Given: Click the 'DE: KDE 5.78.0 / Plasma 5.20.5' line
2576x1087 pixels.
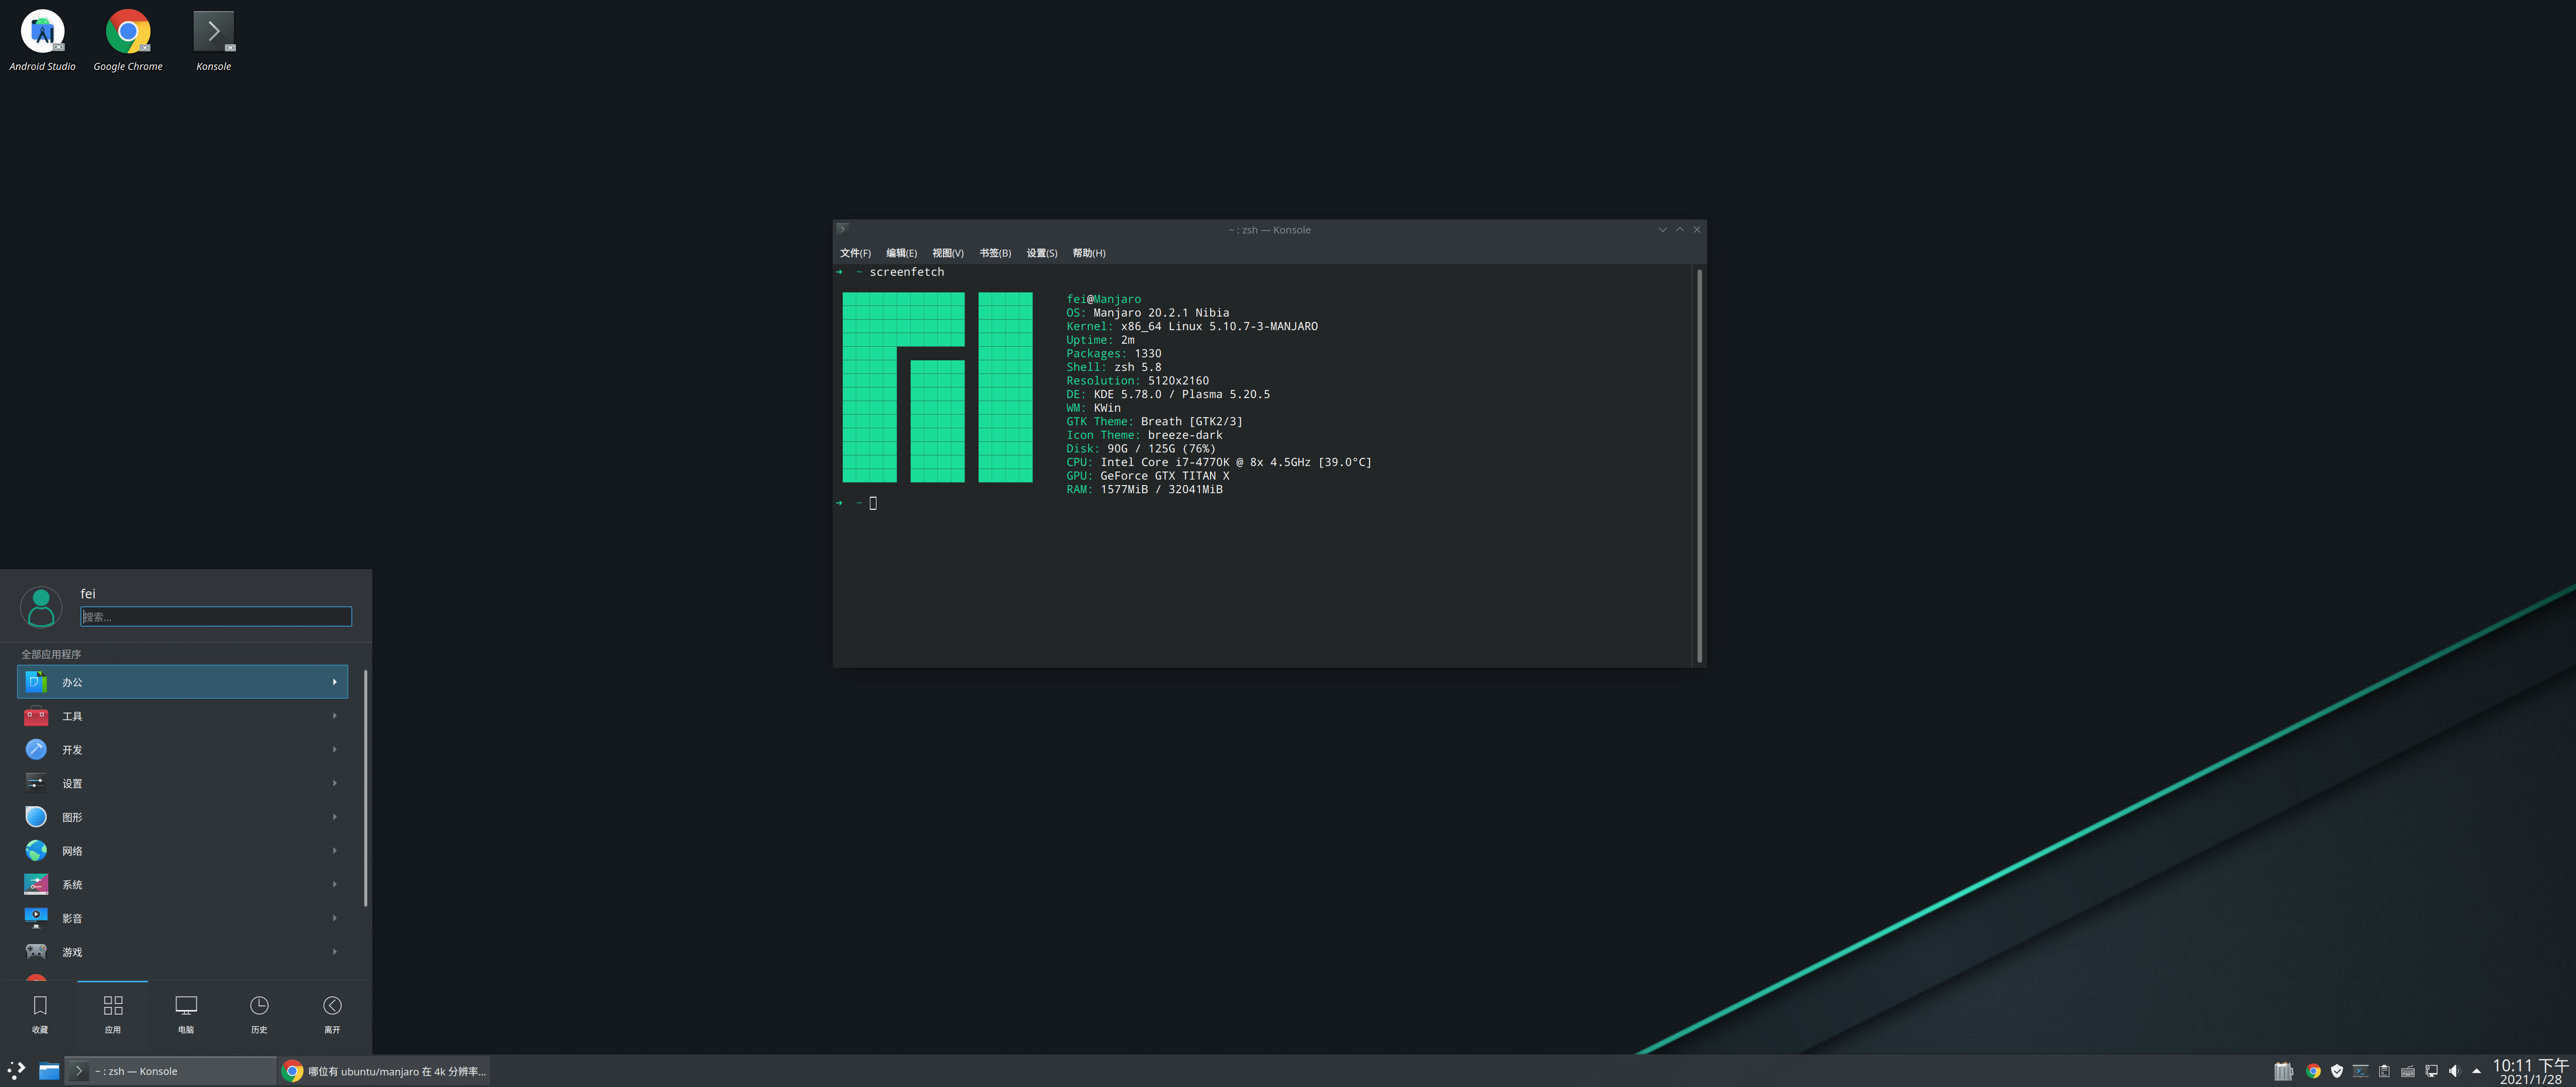Looking at the screenshot, I should (x=1168, y=394).
